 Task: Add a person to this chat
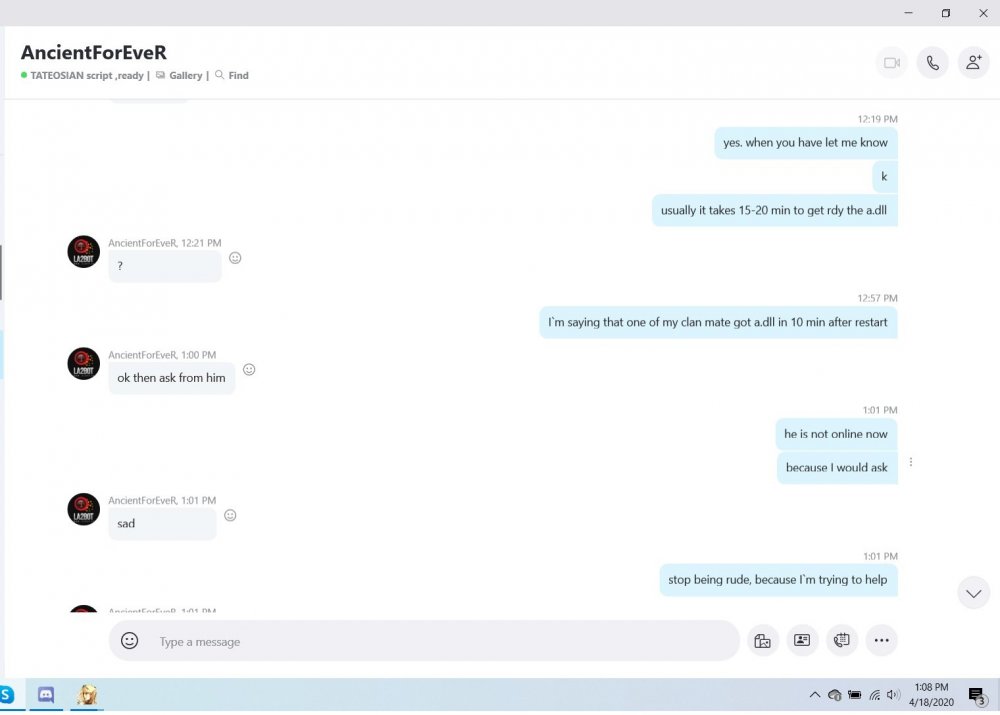pos(973,63)
